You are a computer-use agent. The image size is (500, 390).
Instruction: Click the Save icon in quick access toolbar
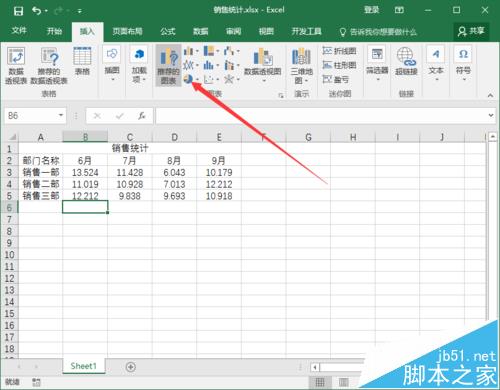pyautogui.click(x=18, y=11)
